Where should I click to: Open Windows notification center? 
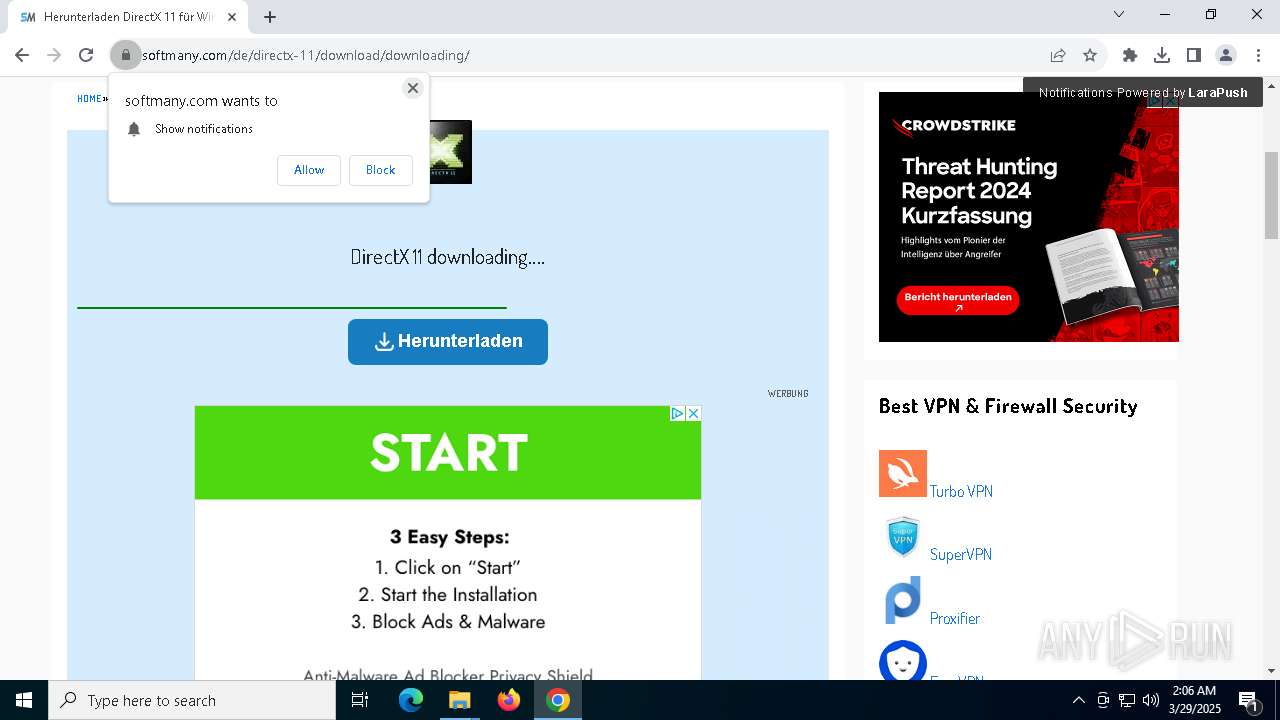point(1248,700)
